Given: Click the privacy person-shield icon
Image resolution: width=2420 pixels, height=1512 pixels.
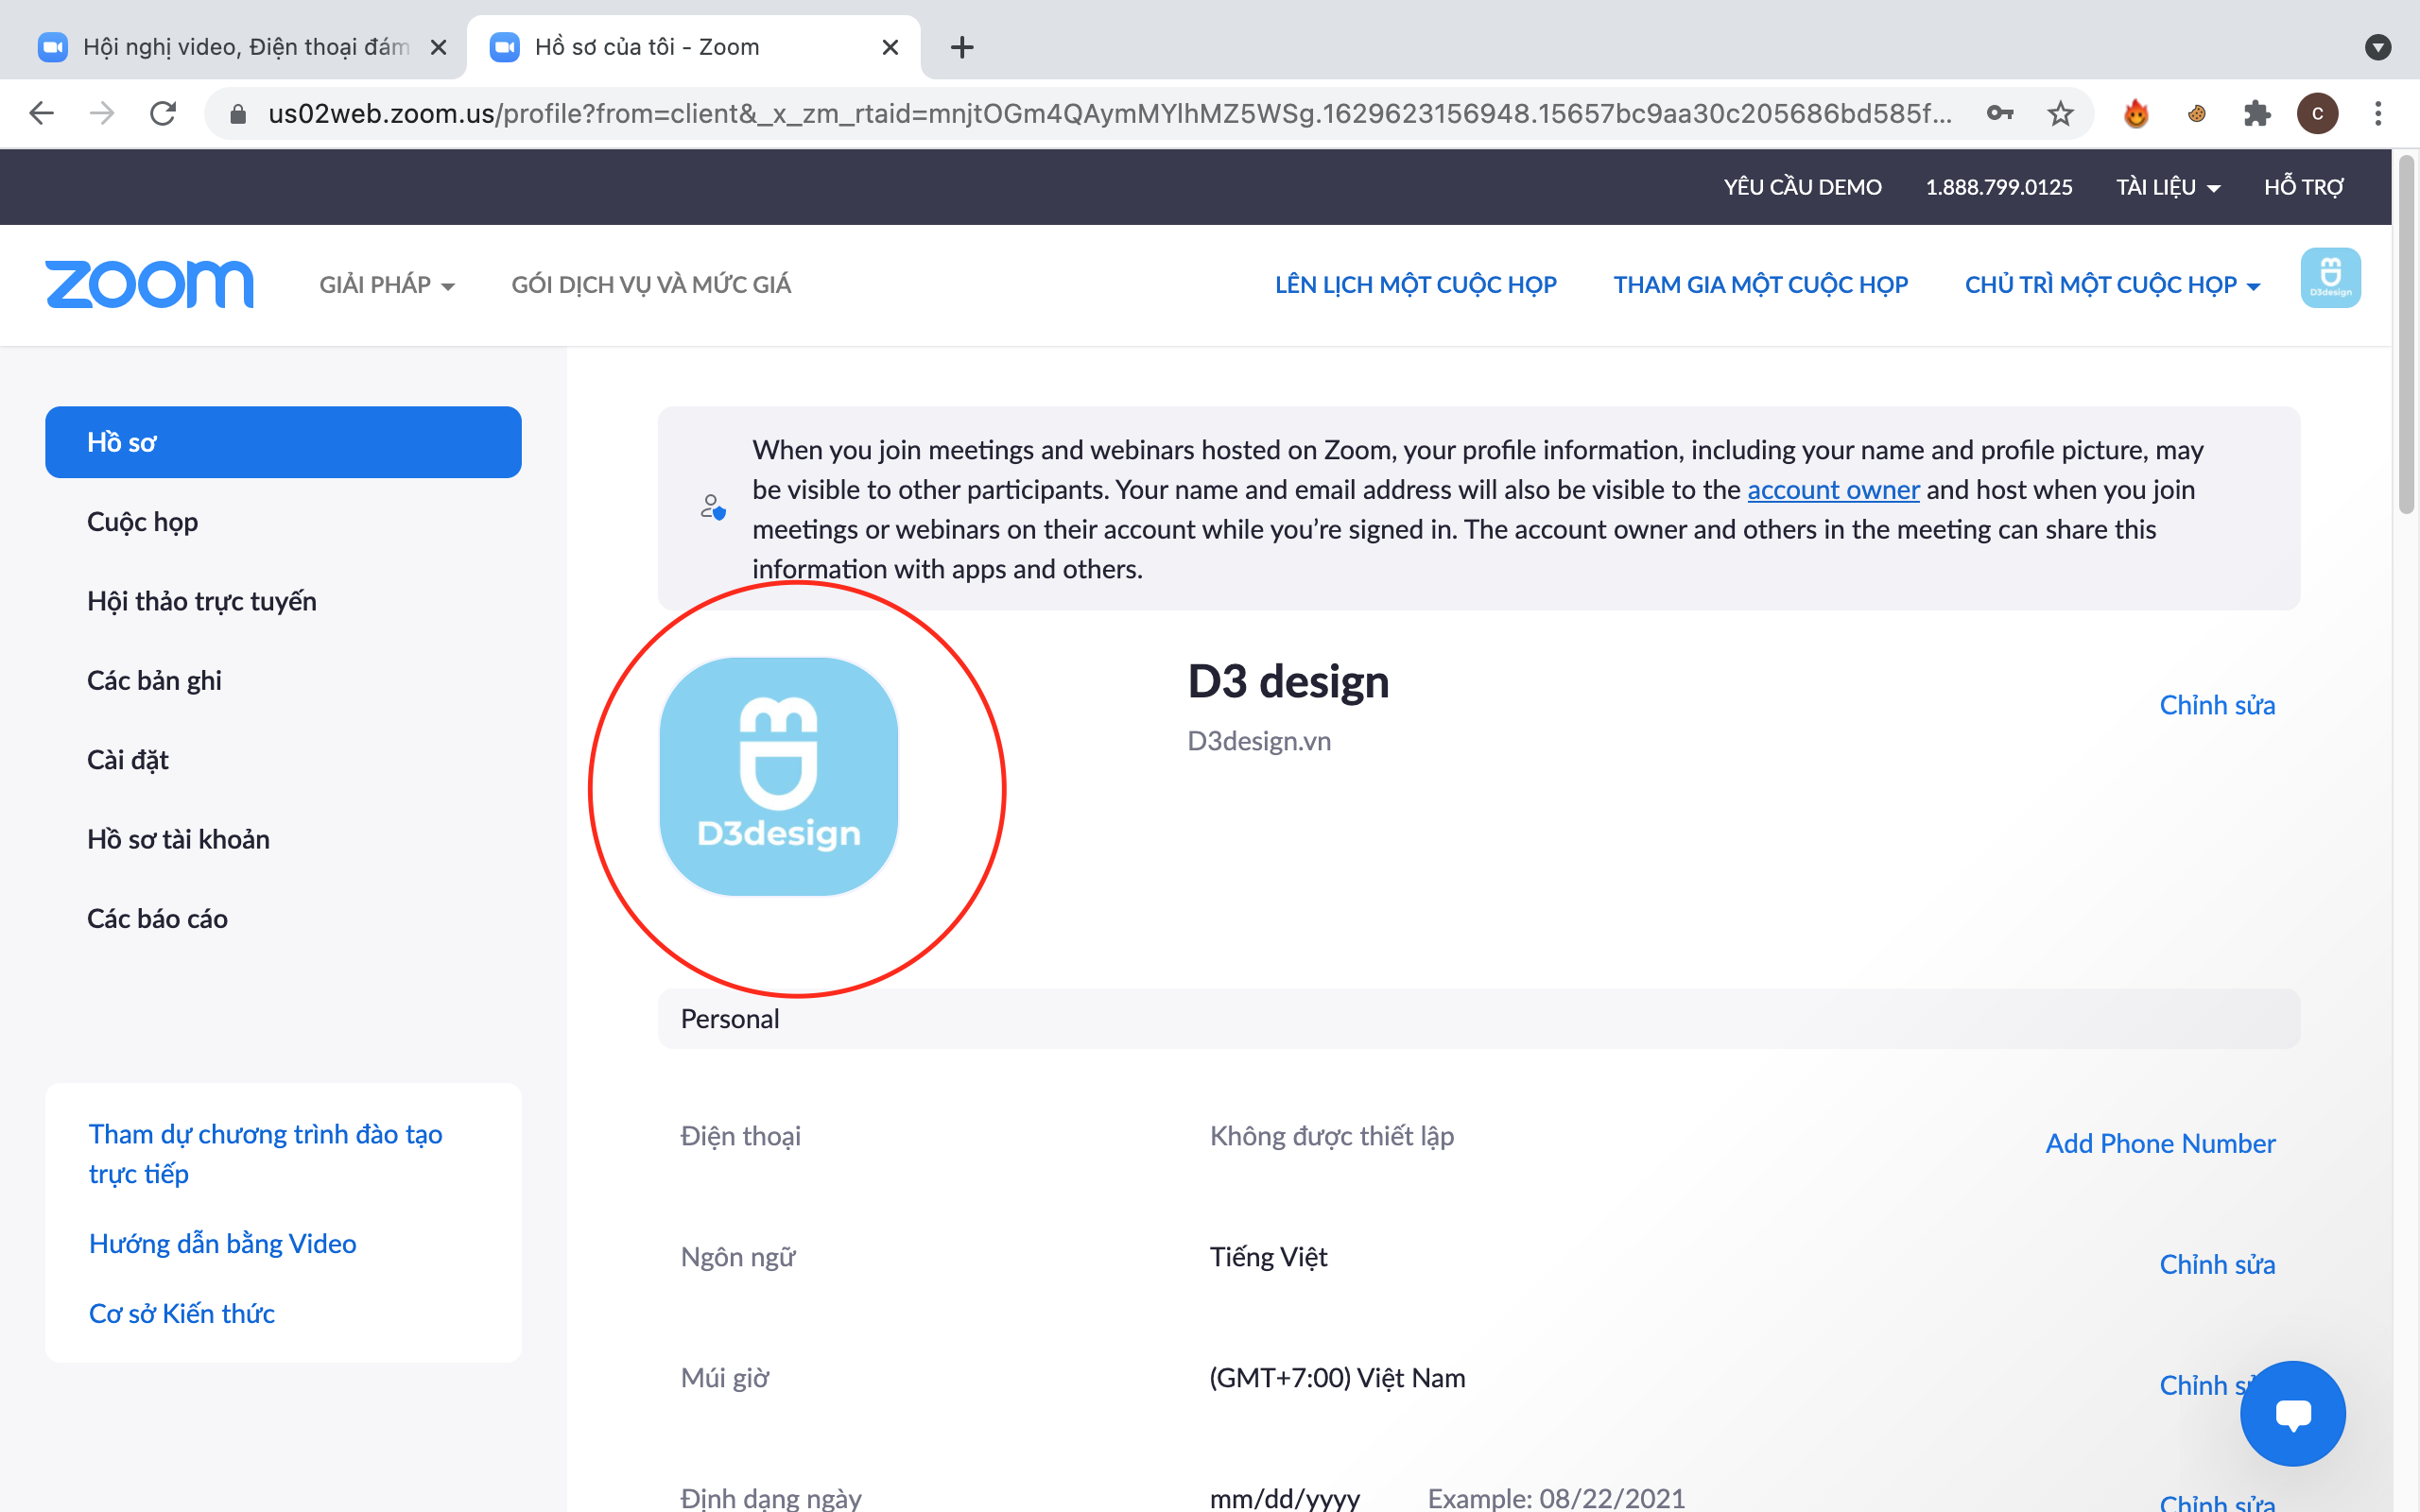Looking at the screenshot, I should click(x=713, y=508).
